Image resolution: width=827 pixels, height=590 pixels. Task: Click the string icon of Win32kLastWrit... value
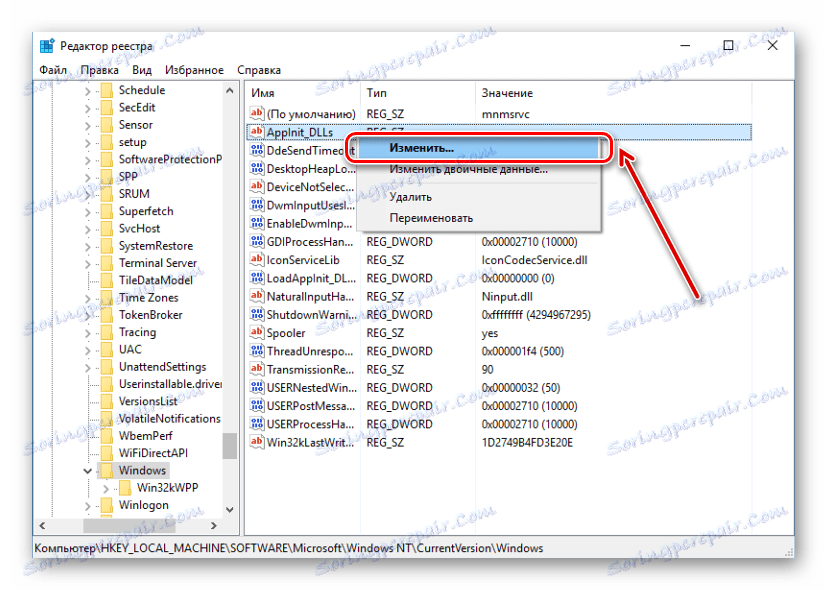pyautogui.click(x=256, y=442)
